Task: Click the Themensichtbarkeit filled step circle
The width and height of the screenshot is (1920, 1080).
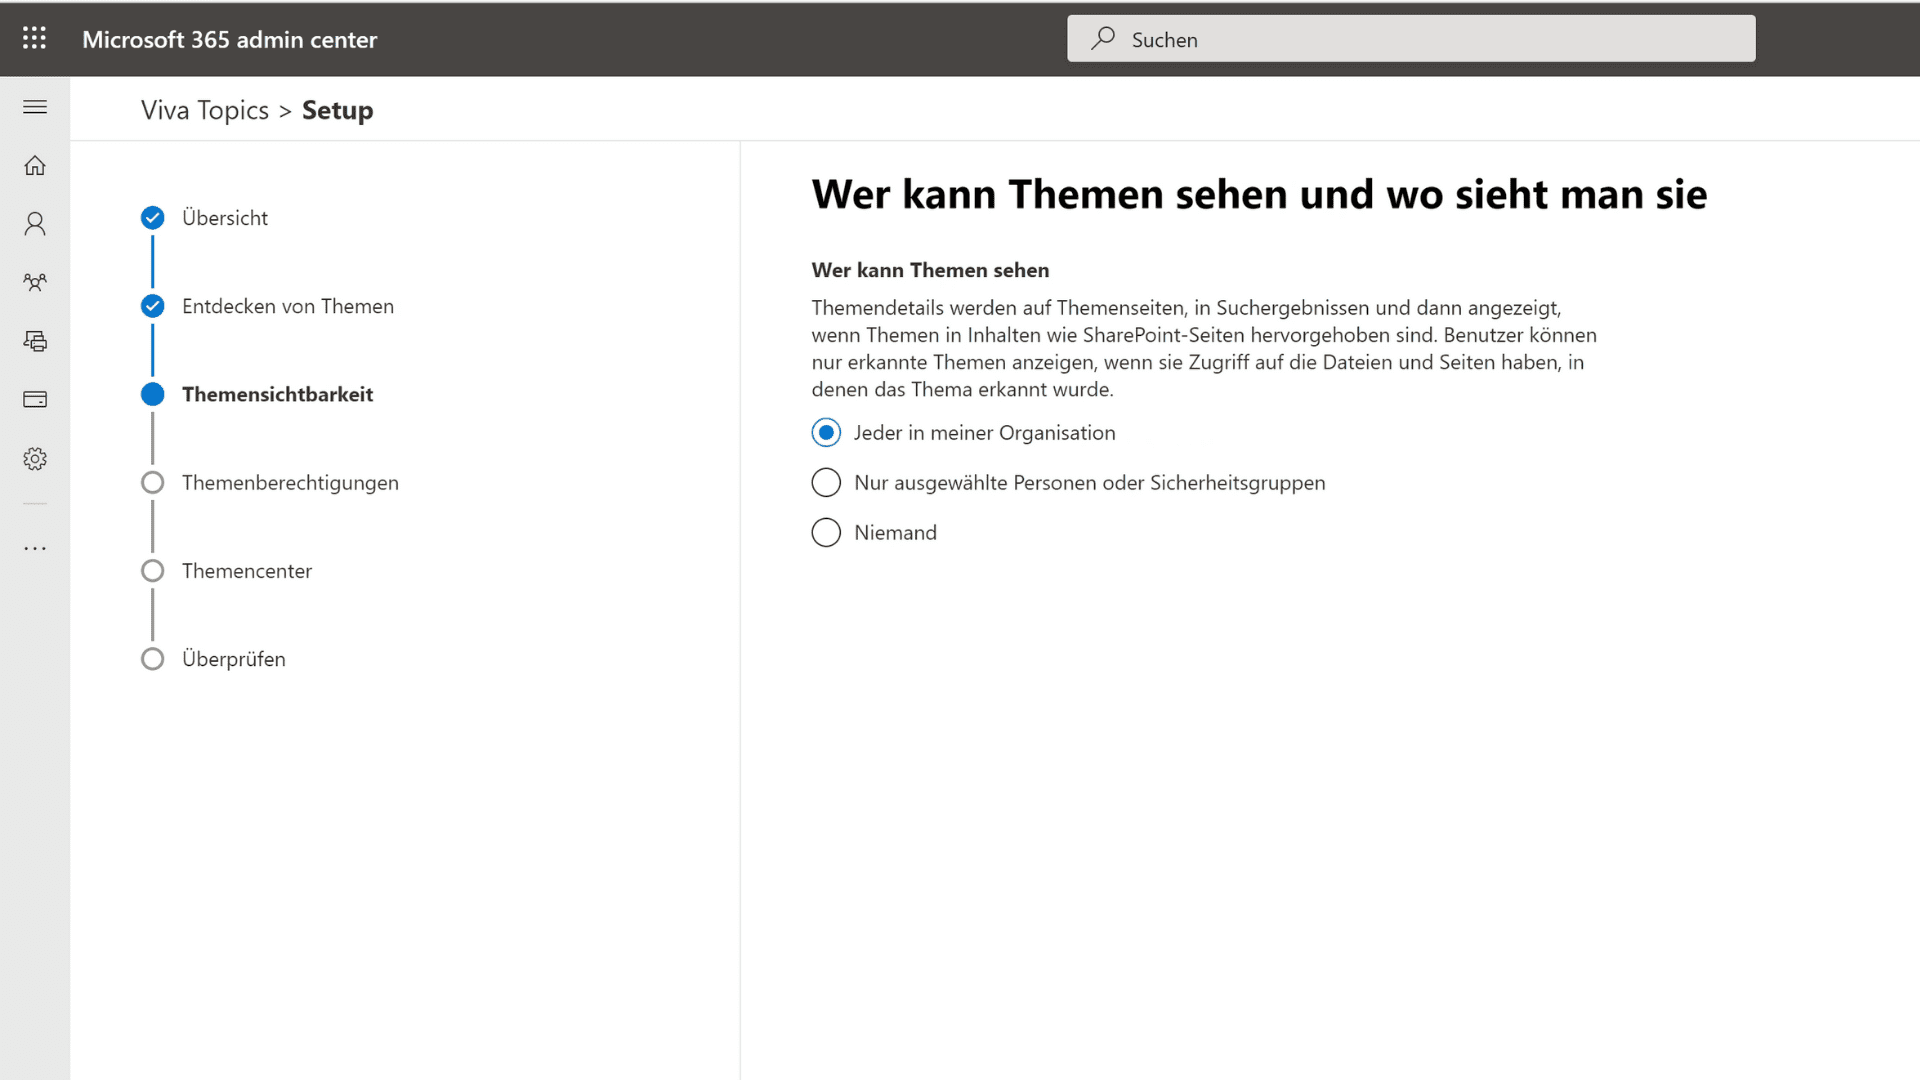Action: pyautogui.click(x=153, y=394)
